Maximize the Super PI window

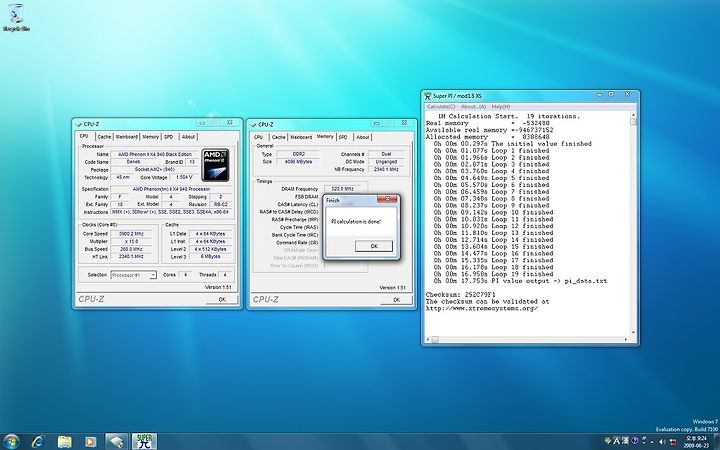point(611,94)
